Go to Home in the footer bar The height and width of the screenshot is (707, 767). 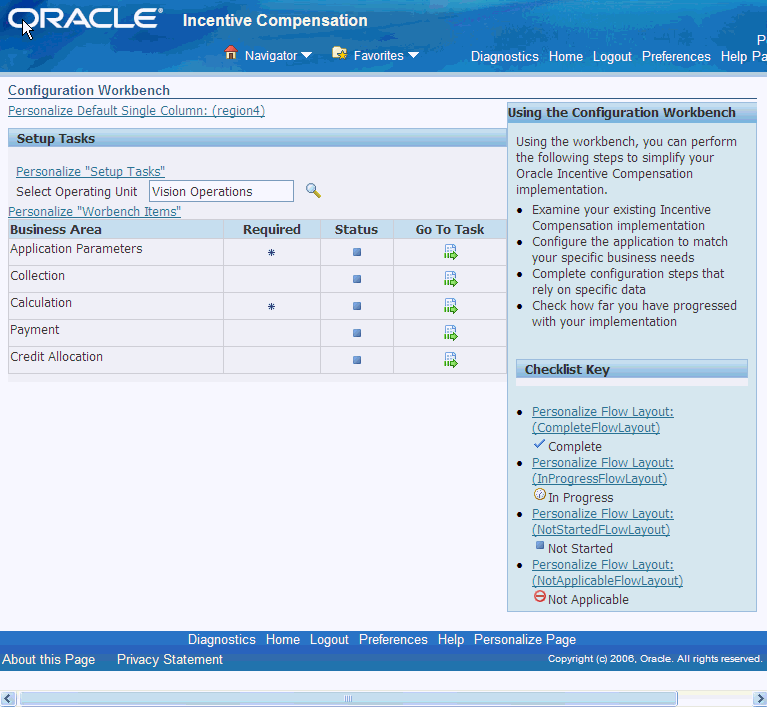[283, 639]
